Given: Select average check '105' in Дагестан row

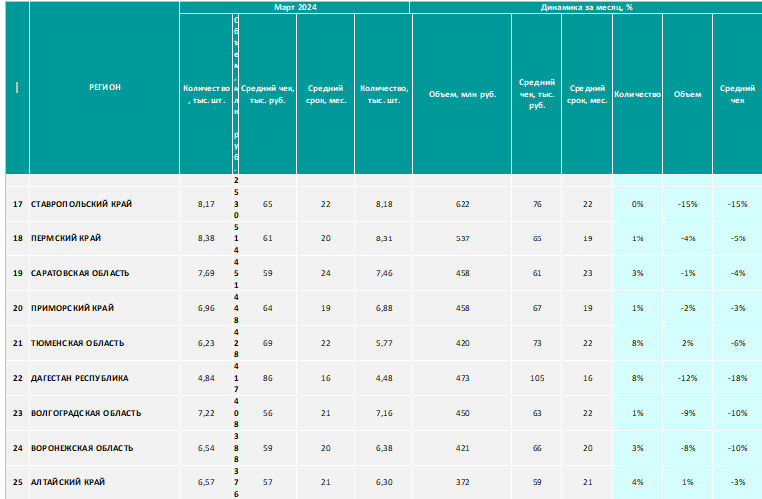Looking at the screenshot, I should tap(537, 378).
